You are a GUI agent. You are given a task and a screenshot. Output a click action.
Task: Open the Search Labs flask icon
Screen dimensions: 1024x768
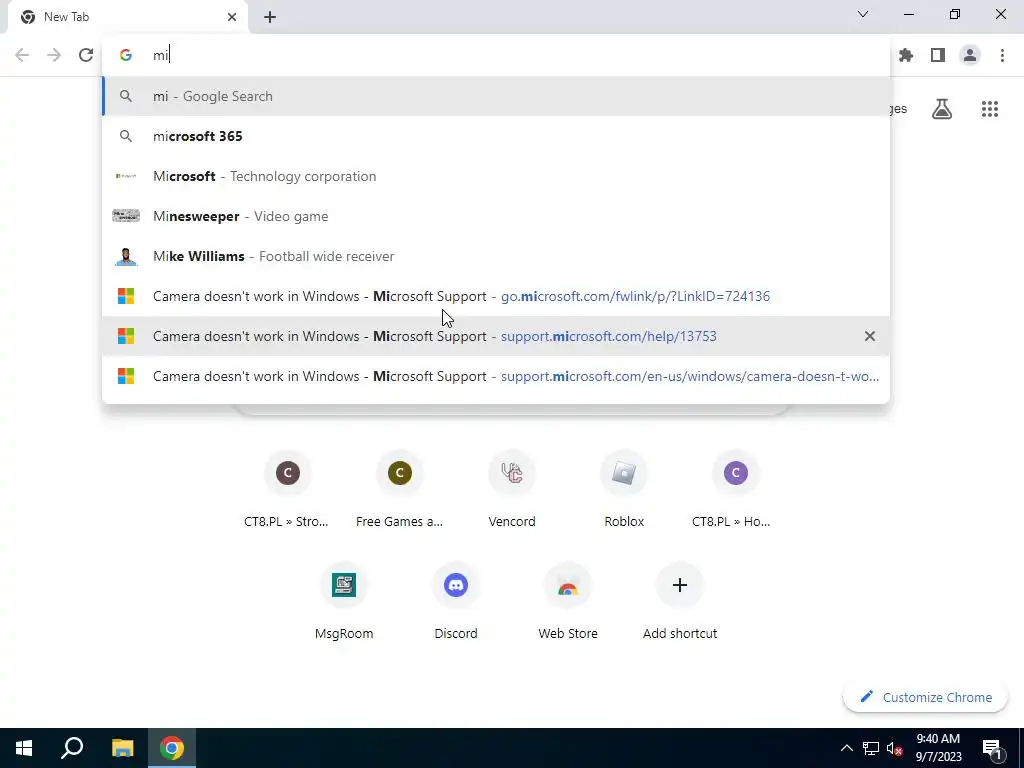(942, 109)
